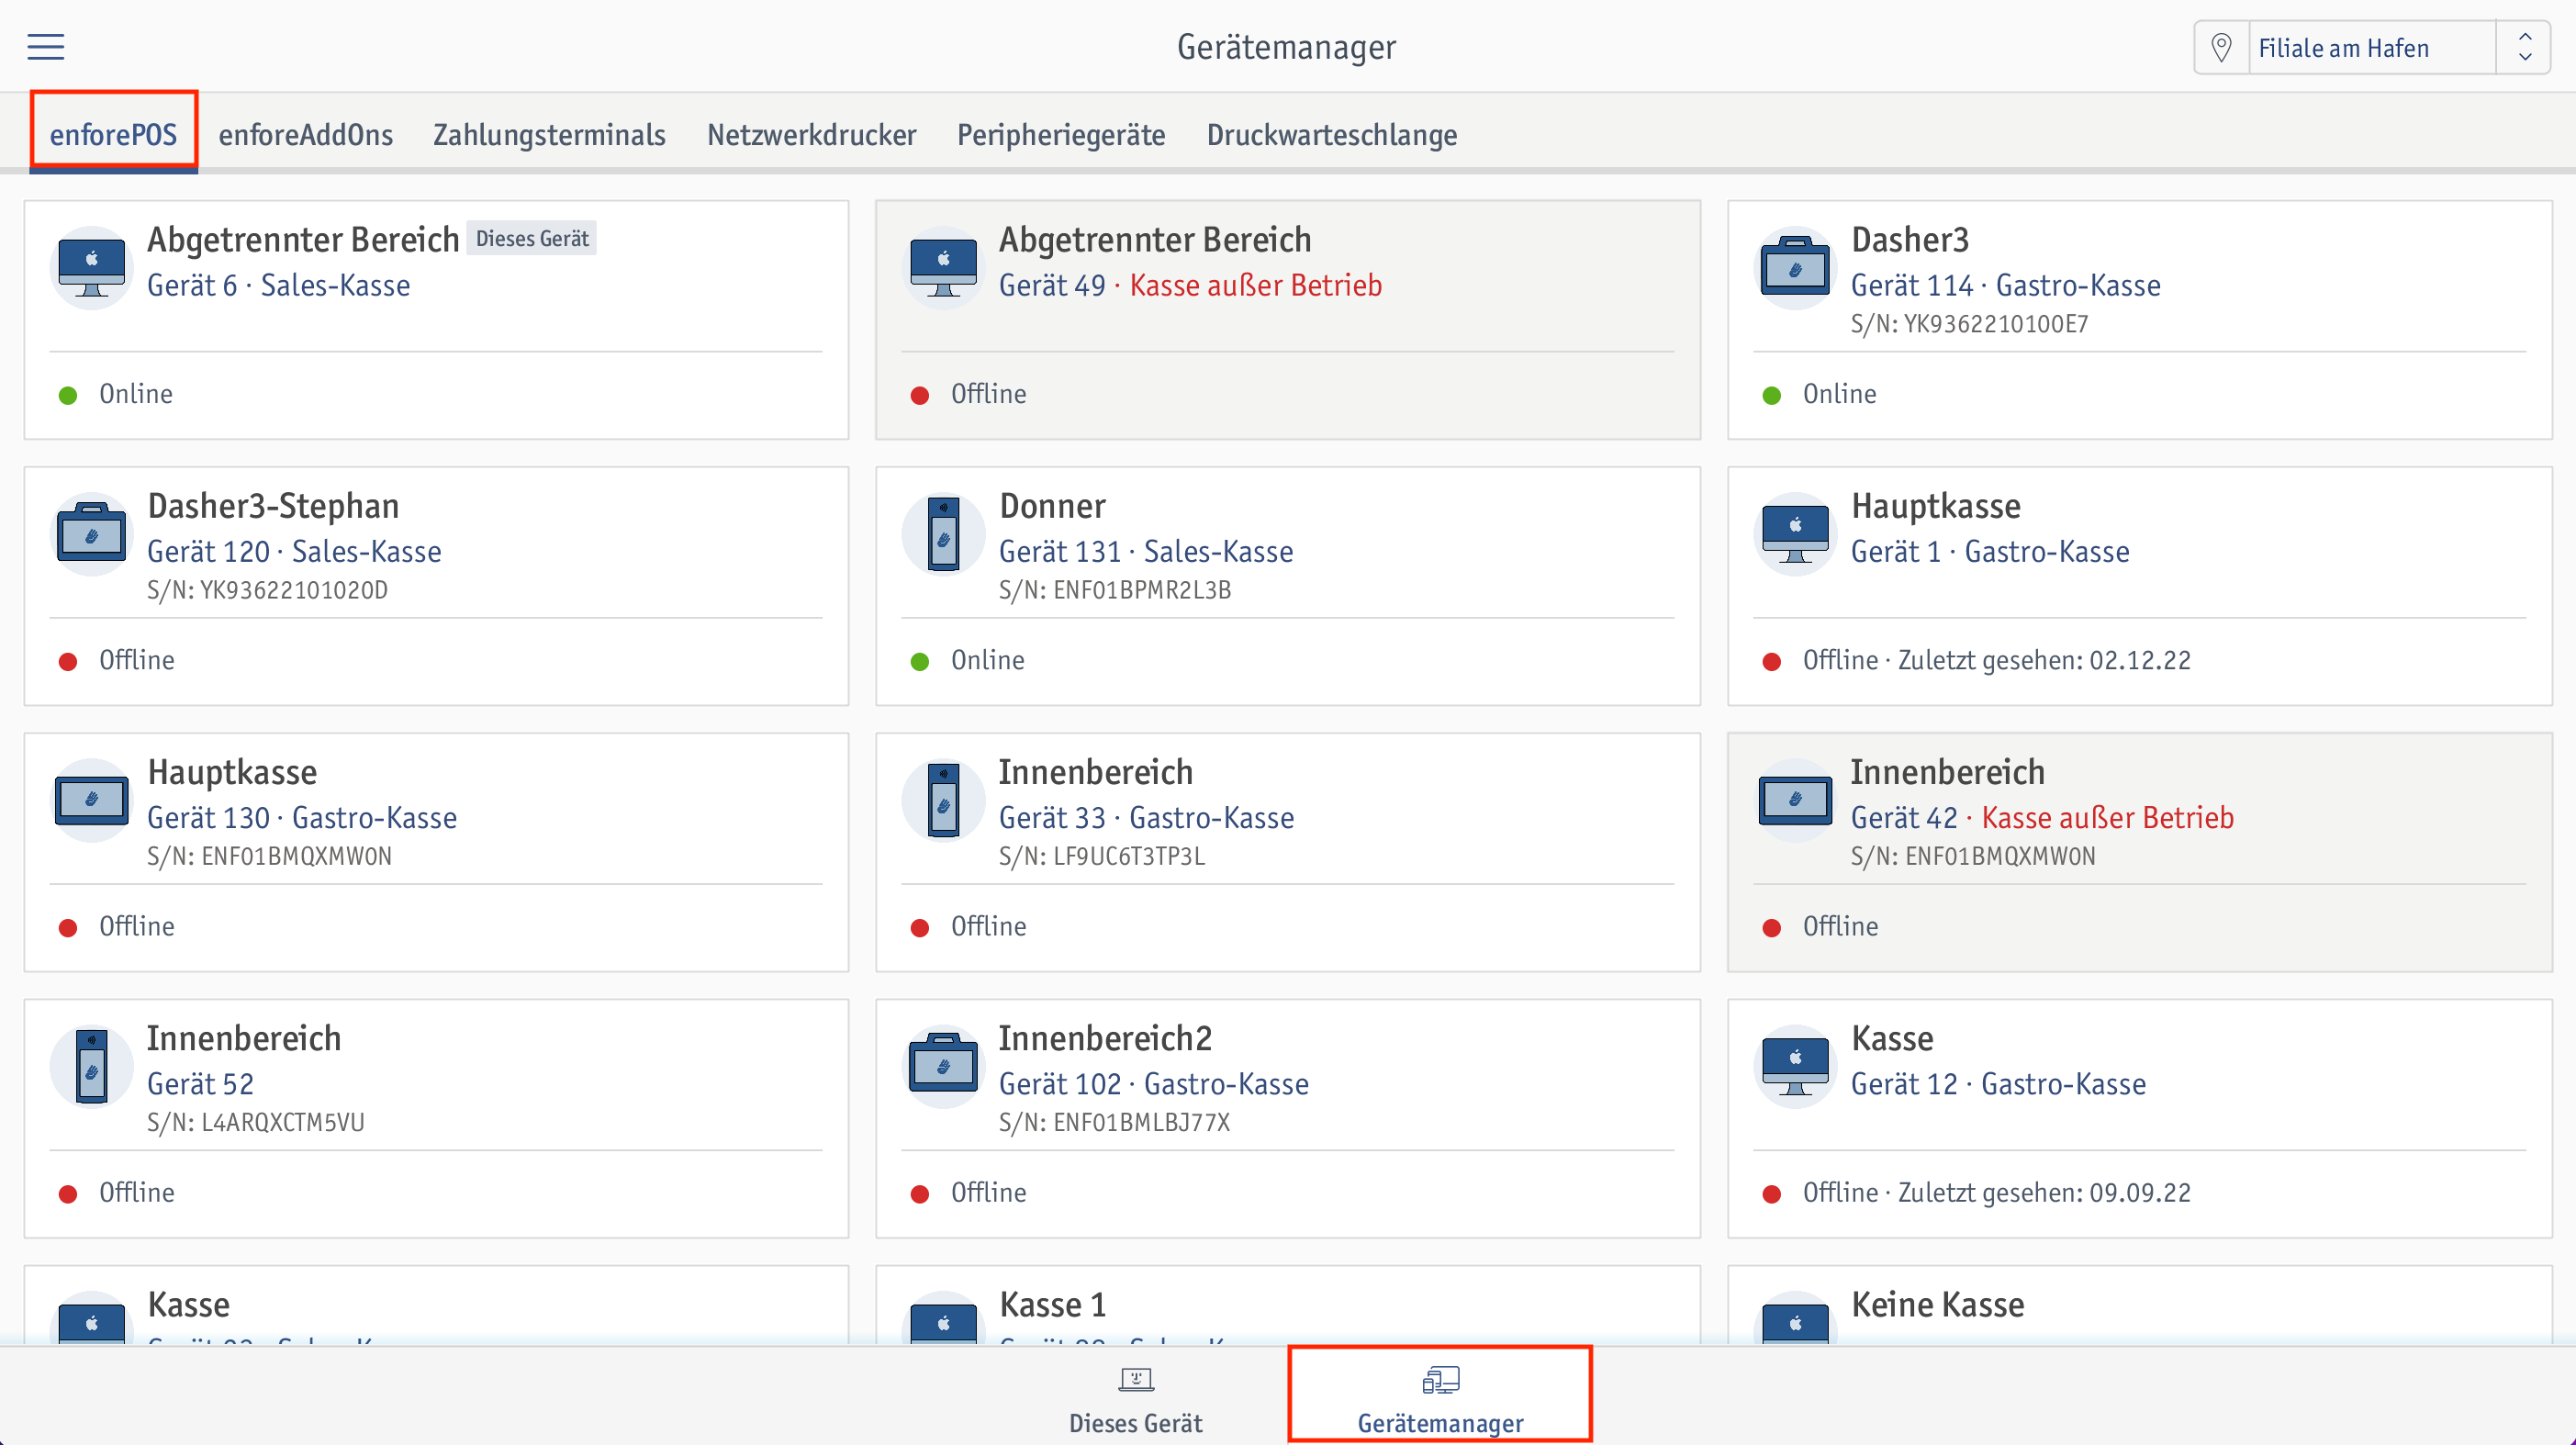Open the hamburger menu
Image resolution: width=2576 pixels, height=1445 pixels.
(45, 46)
